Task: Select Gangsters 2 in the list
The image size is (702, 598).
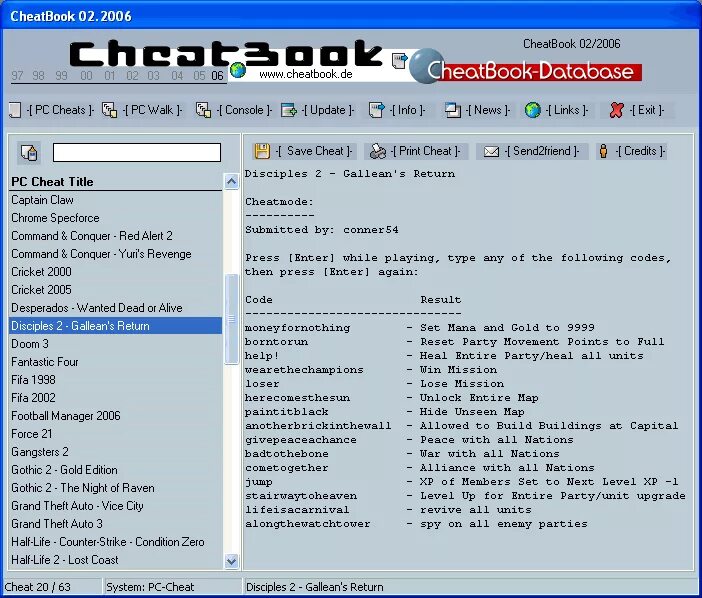Action: (116, 452)
